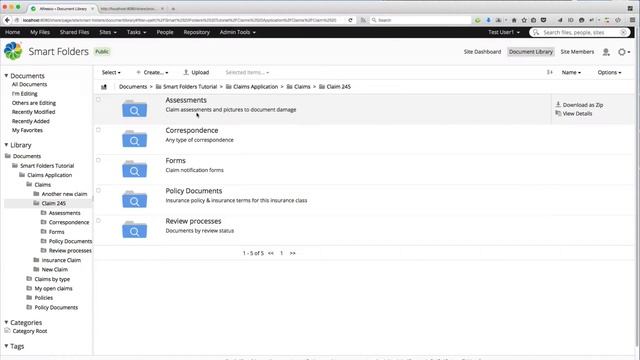Click the browser back arrow

(7, 20)
